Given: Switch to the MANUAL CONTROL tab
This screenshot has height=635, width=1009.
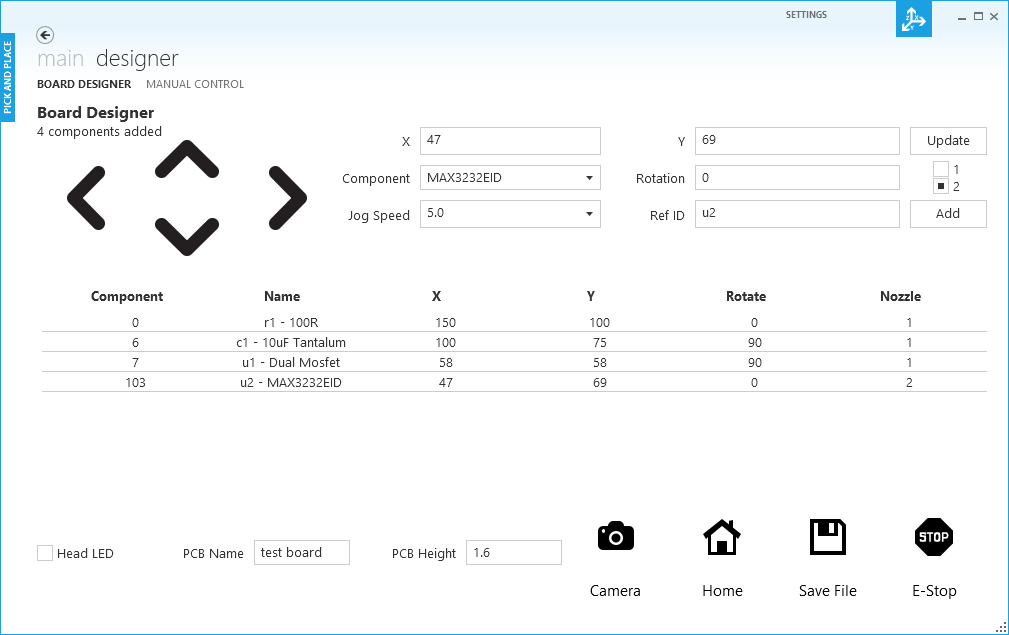Looking at the screenshot, I should tap(194, 84).
